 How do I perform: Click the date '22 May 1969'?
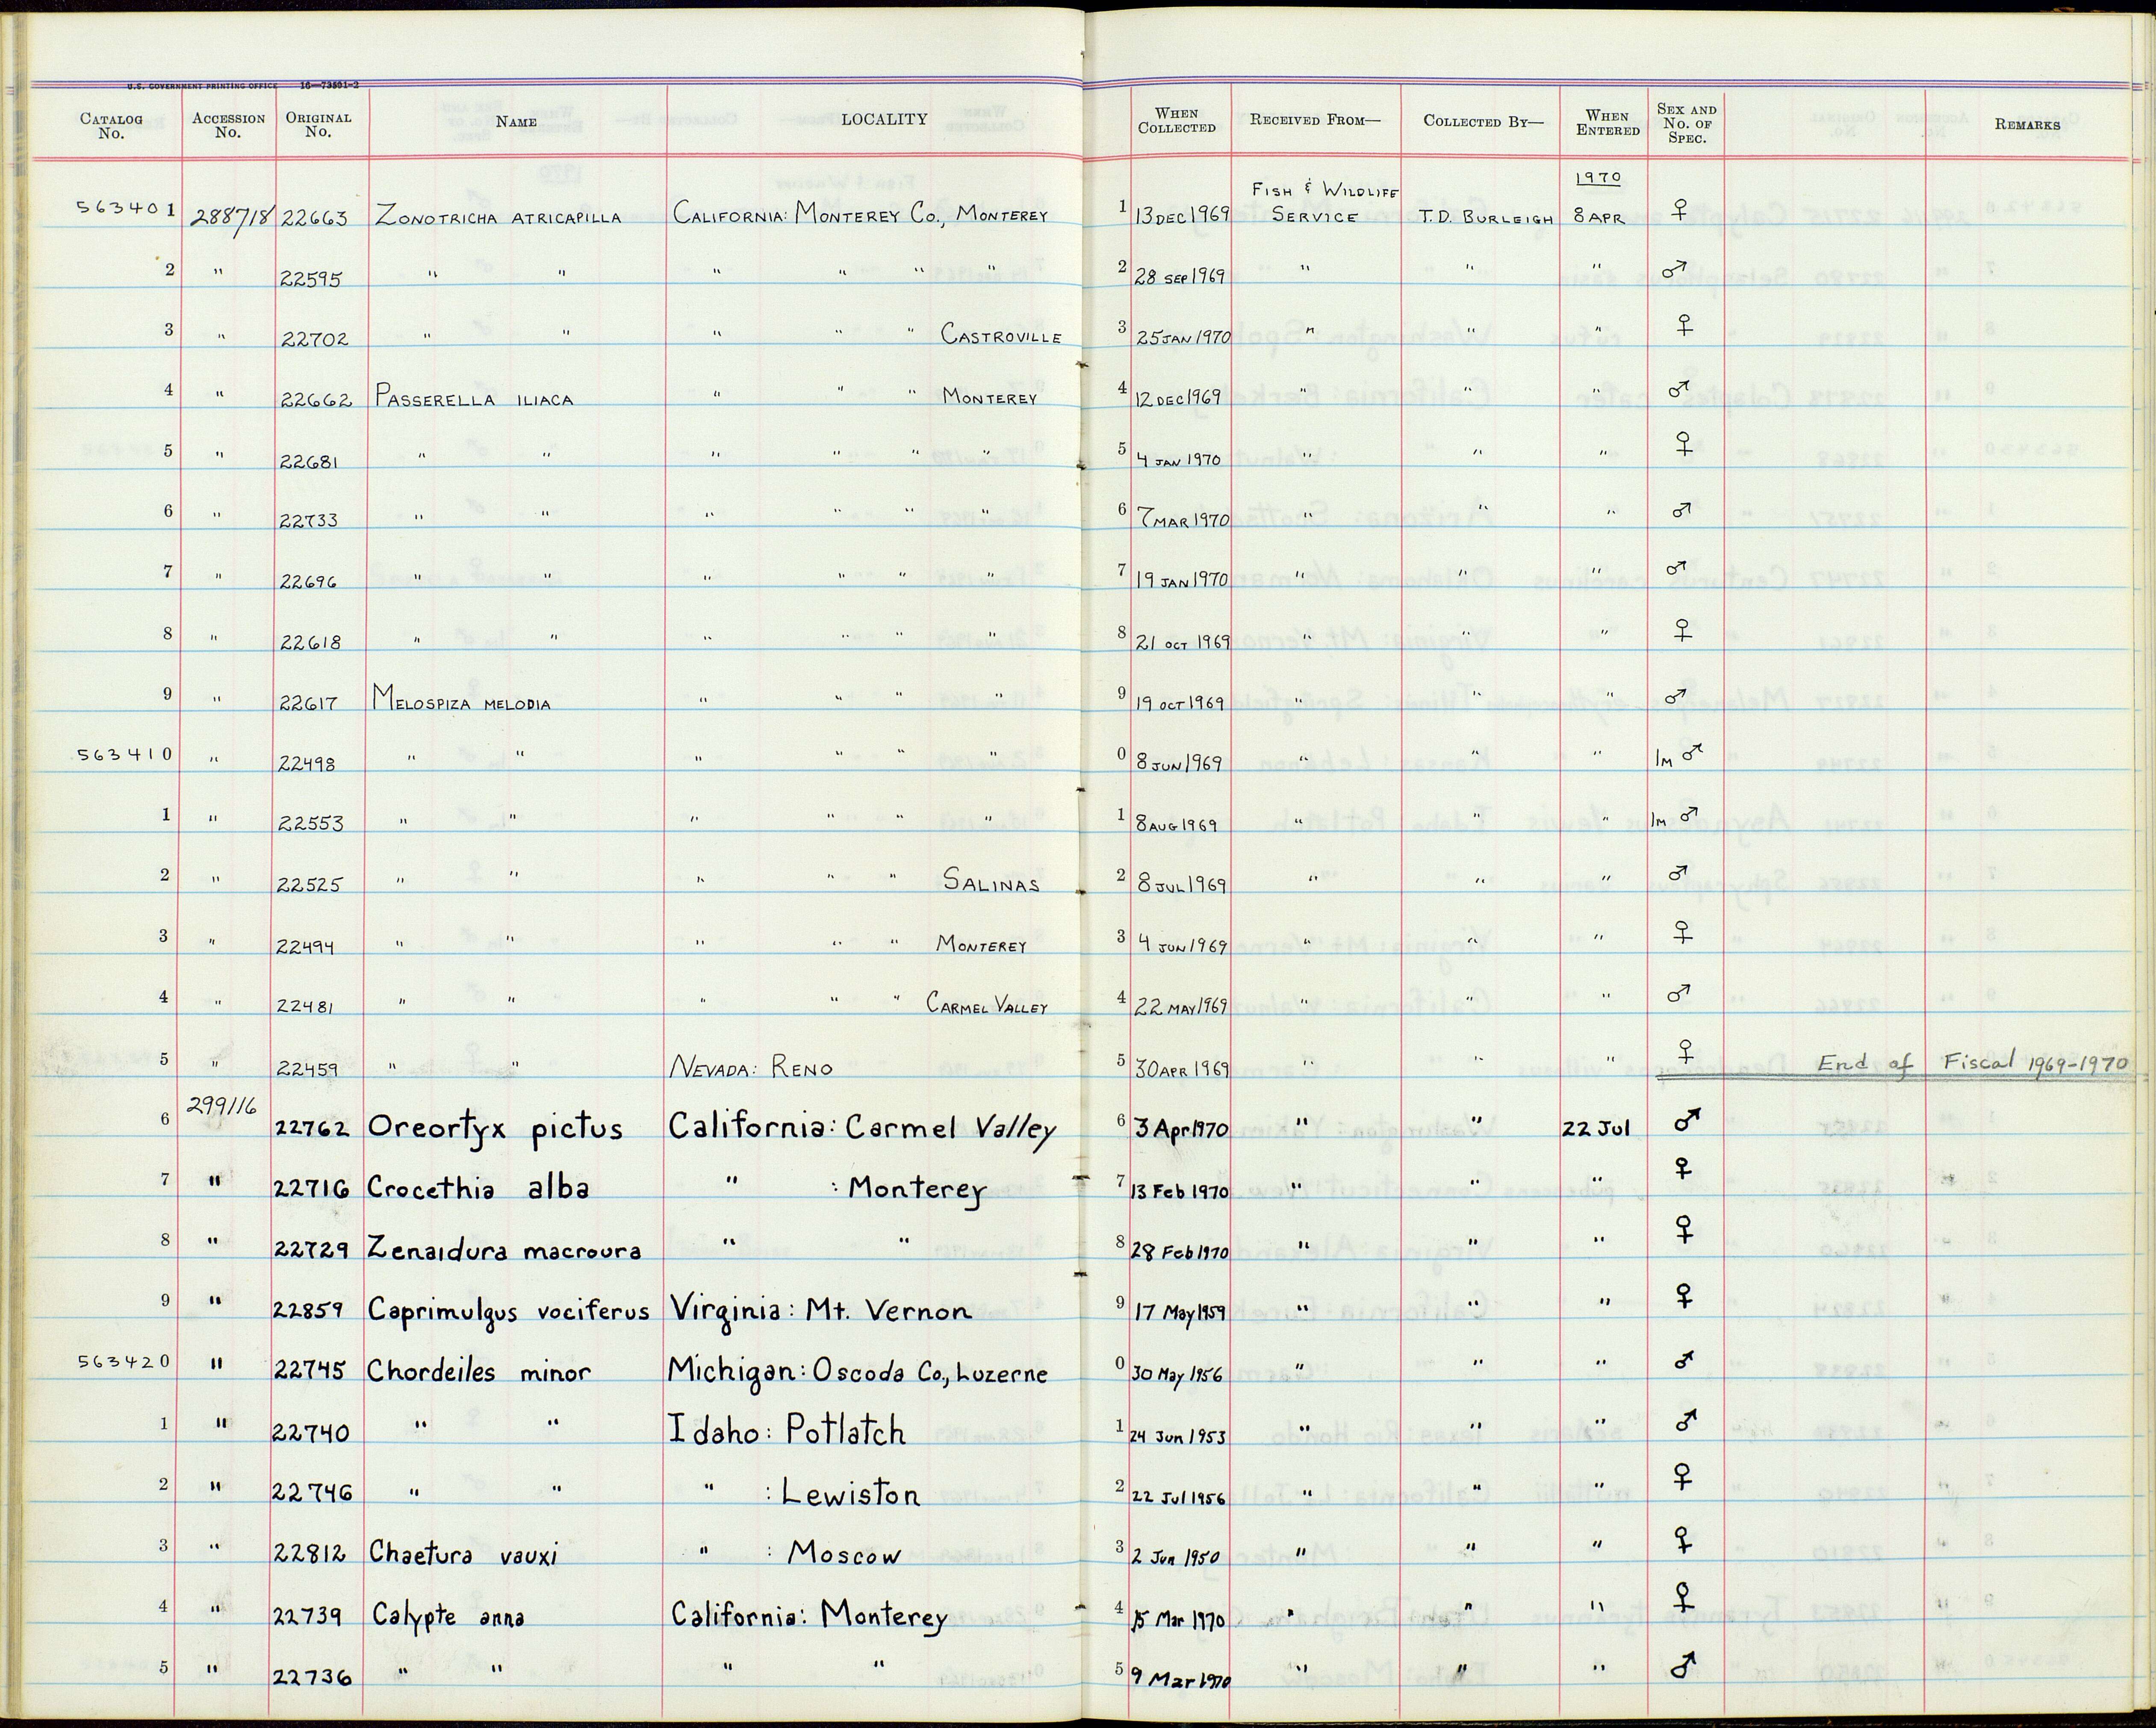click(x=1181, y=1006)
